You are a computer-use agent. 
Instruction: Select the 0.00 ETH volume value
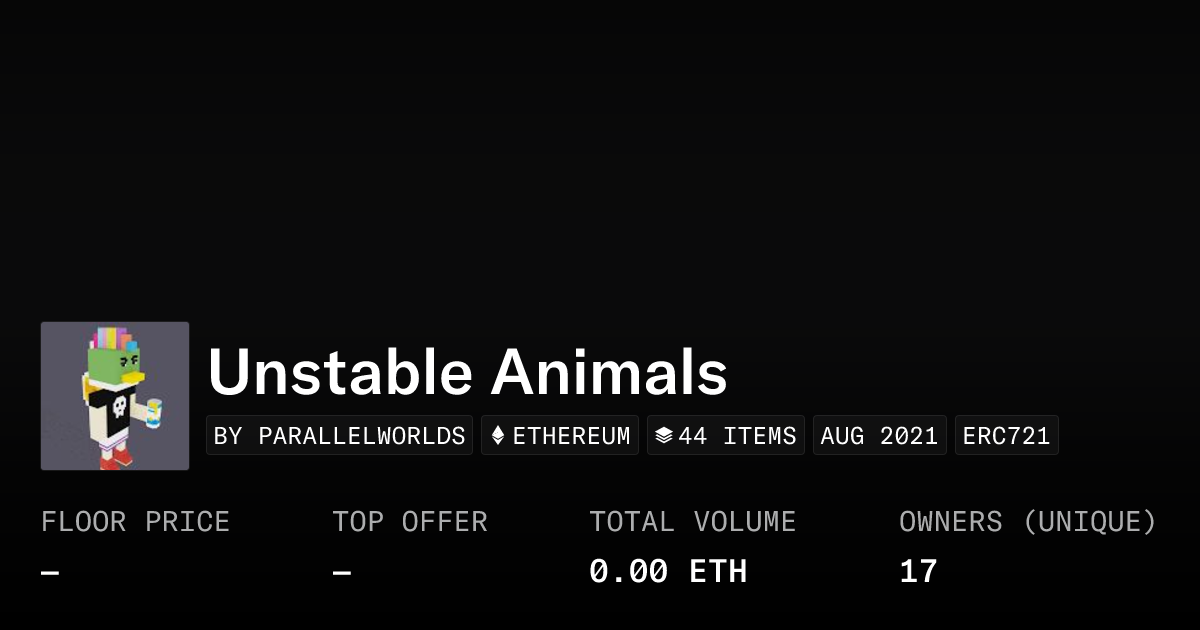(x=667, y=572)
